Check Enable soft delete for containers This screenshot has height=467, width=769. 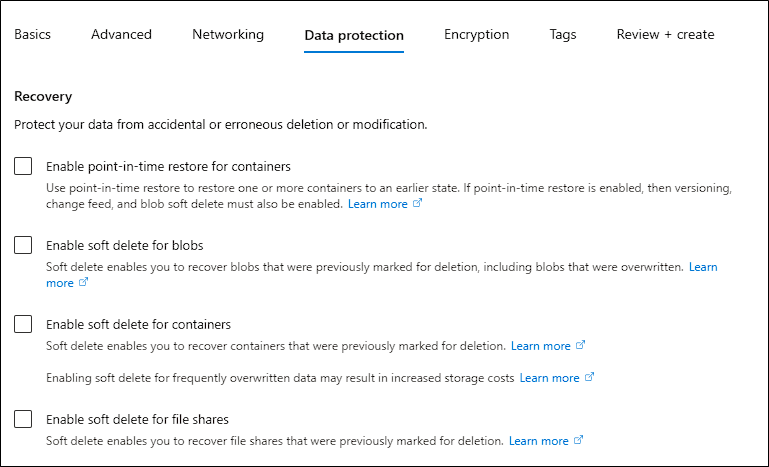[23, 324]
